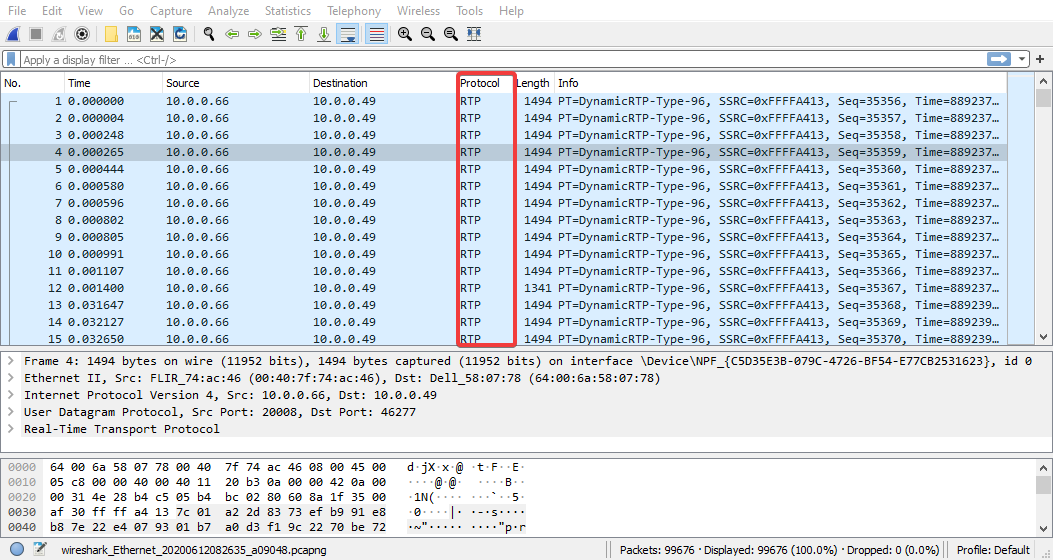The height and width of the screenshot is (560, 1053).
Task: Sort by the Time column header
Action: coord(113,83)
